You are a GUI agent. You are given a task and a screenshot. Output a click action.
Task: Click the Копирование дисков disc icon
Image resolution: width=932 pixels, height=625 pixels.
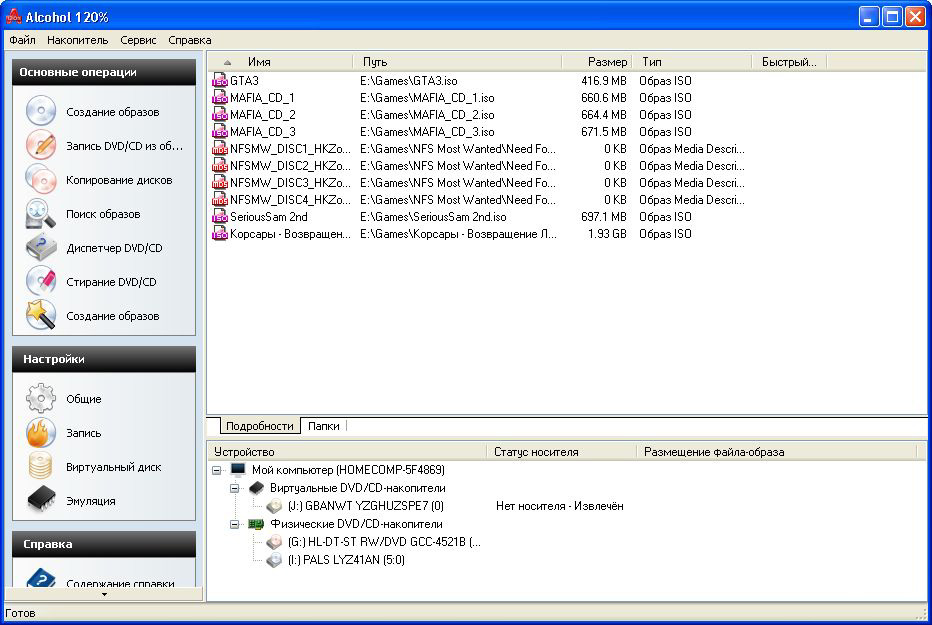[40, 179]
